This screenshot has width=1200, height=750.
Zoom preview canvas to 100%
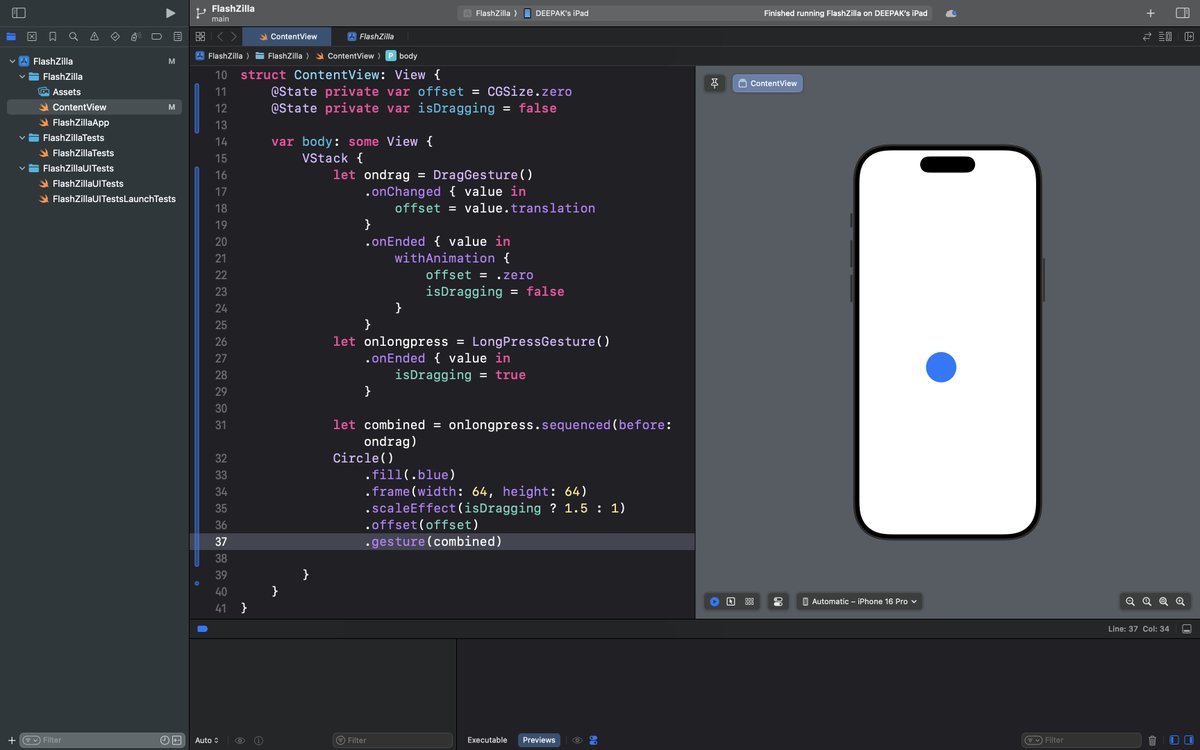(1147, 602)
